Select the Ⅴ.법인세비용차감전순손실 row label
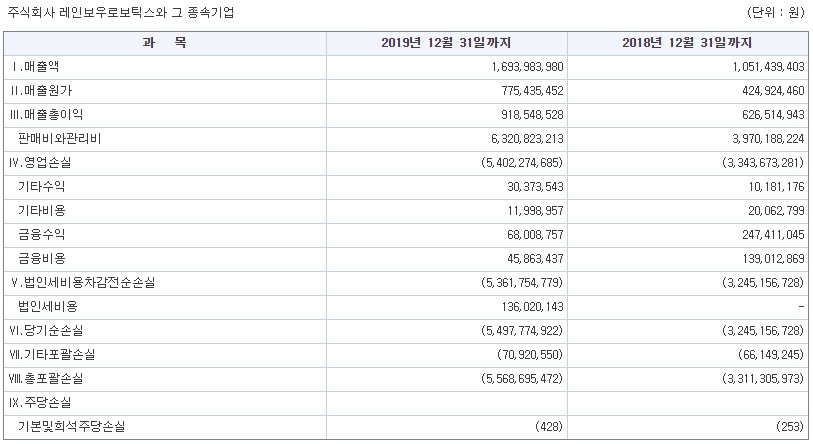 click(x=82, y=283)
